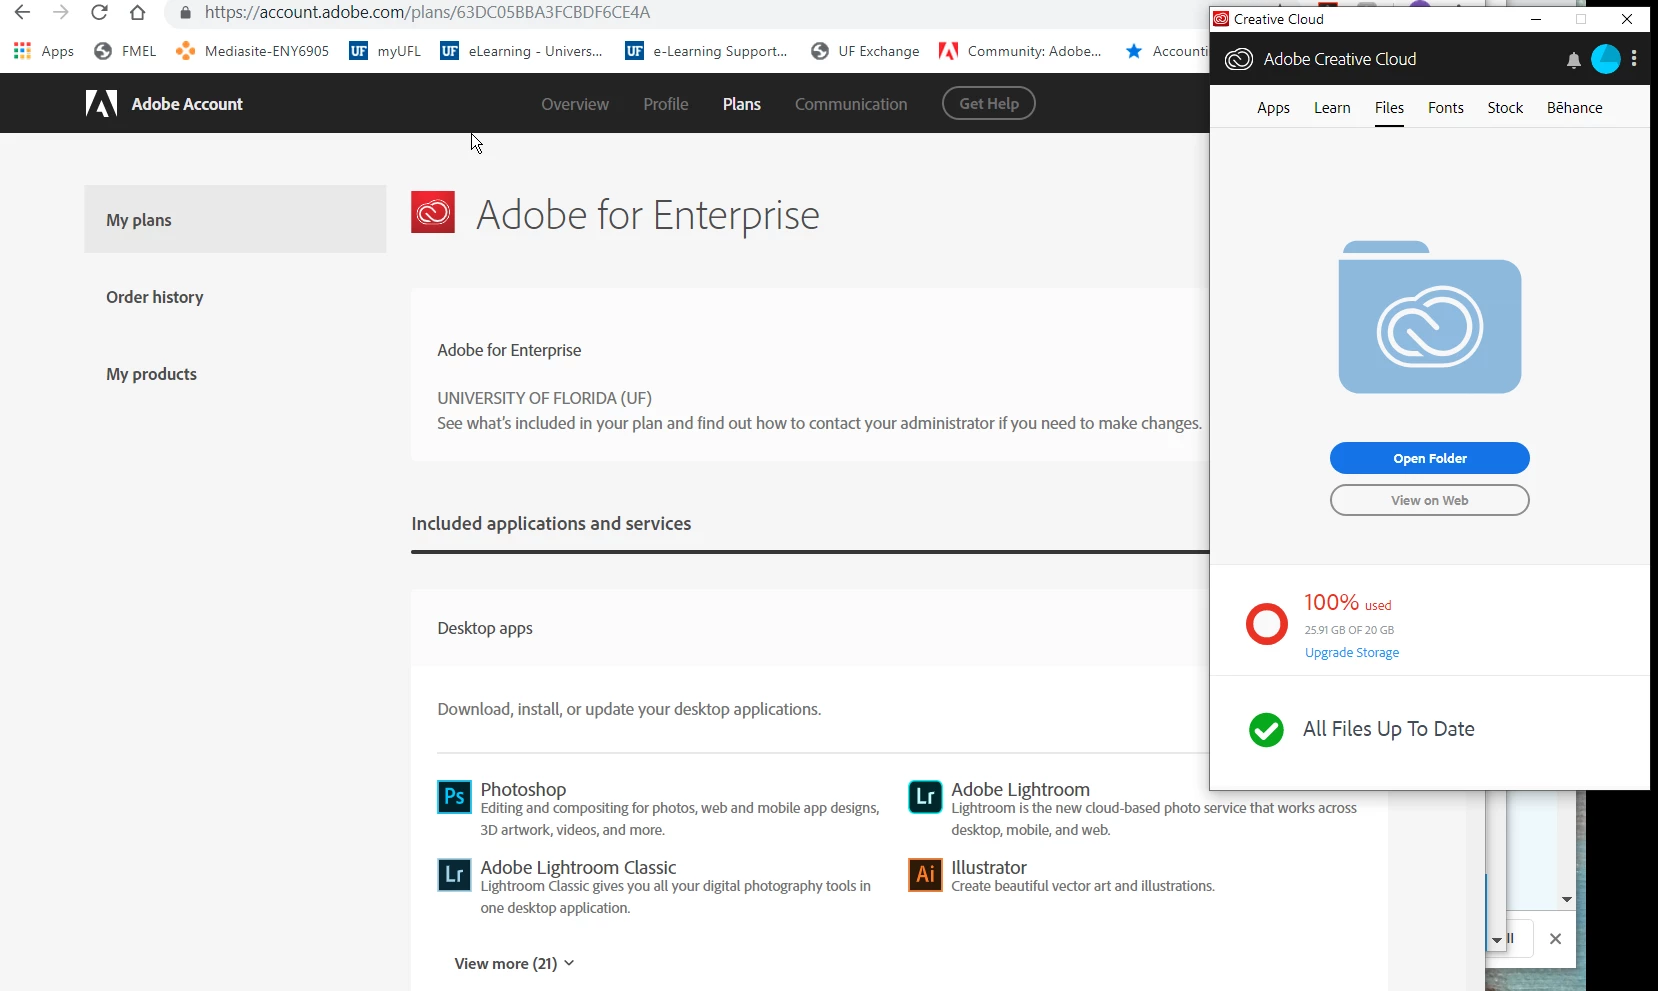Click the red storage usage ring
This screenshot has height=991, width=1658.
[x=1267, y=624]
